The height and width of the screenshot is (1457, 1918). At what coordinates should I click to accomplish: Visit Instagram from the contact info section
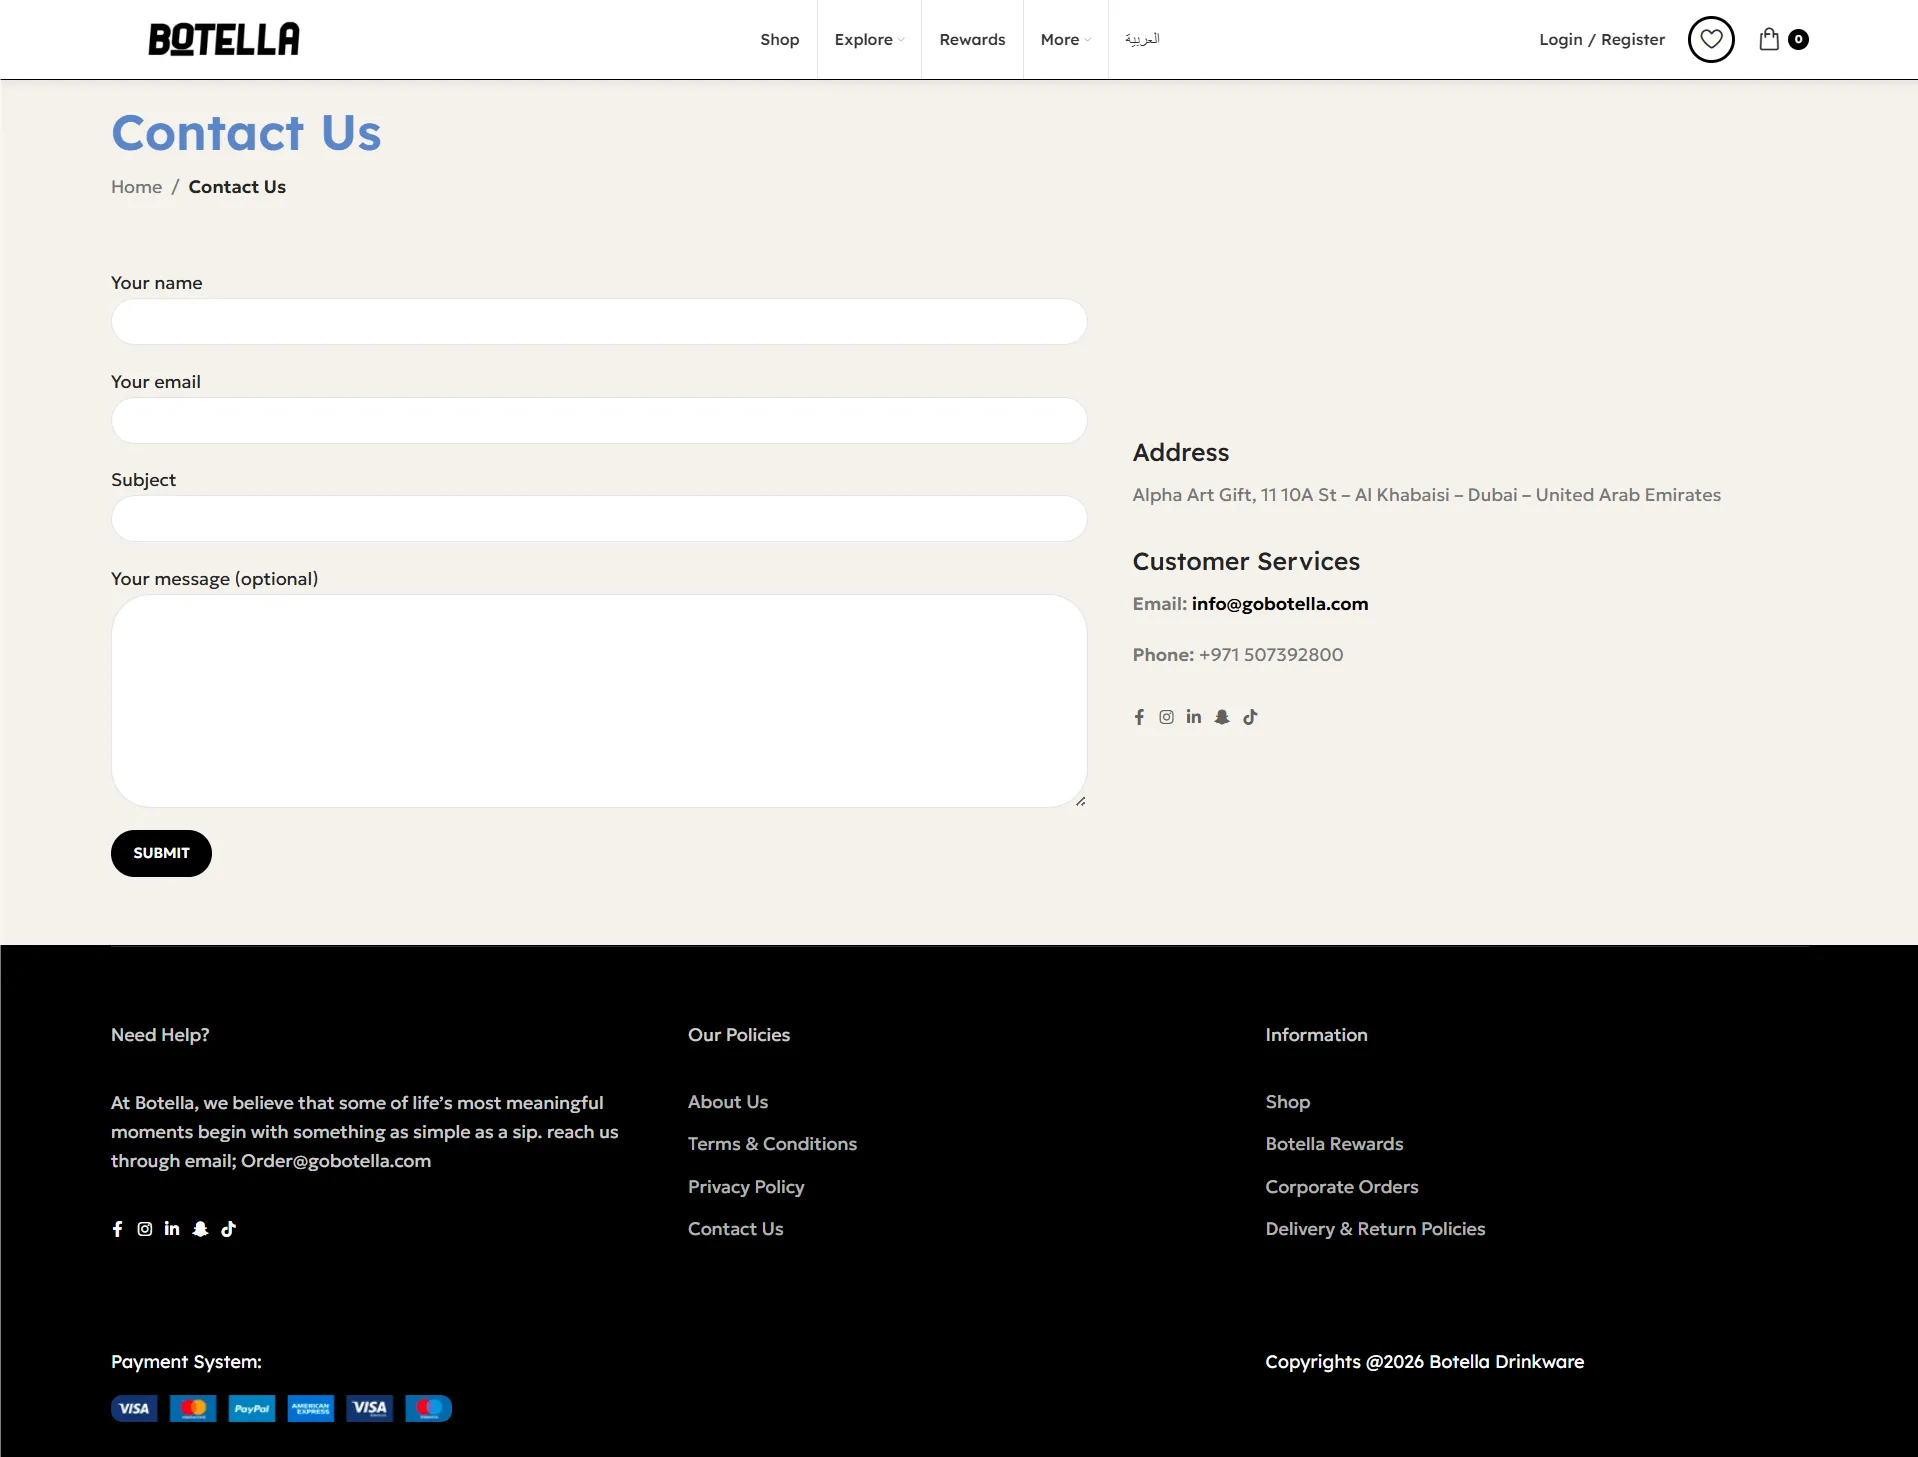coord(1166,717)
